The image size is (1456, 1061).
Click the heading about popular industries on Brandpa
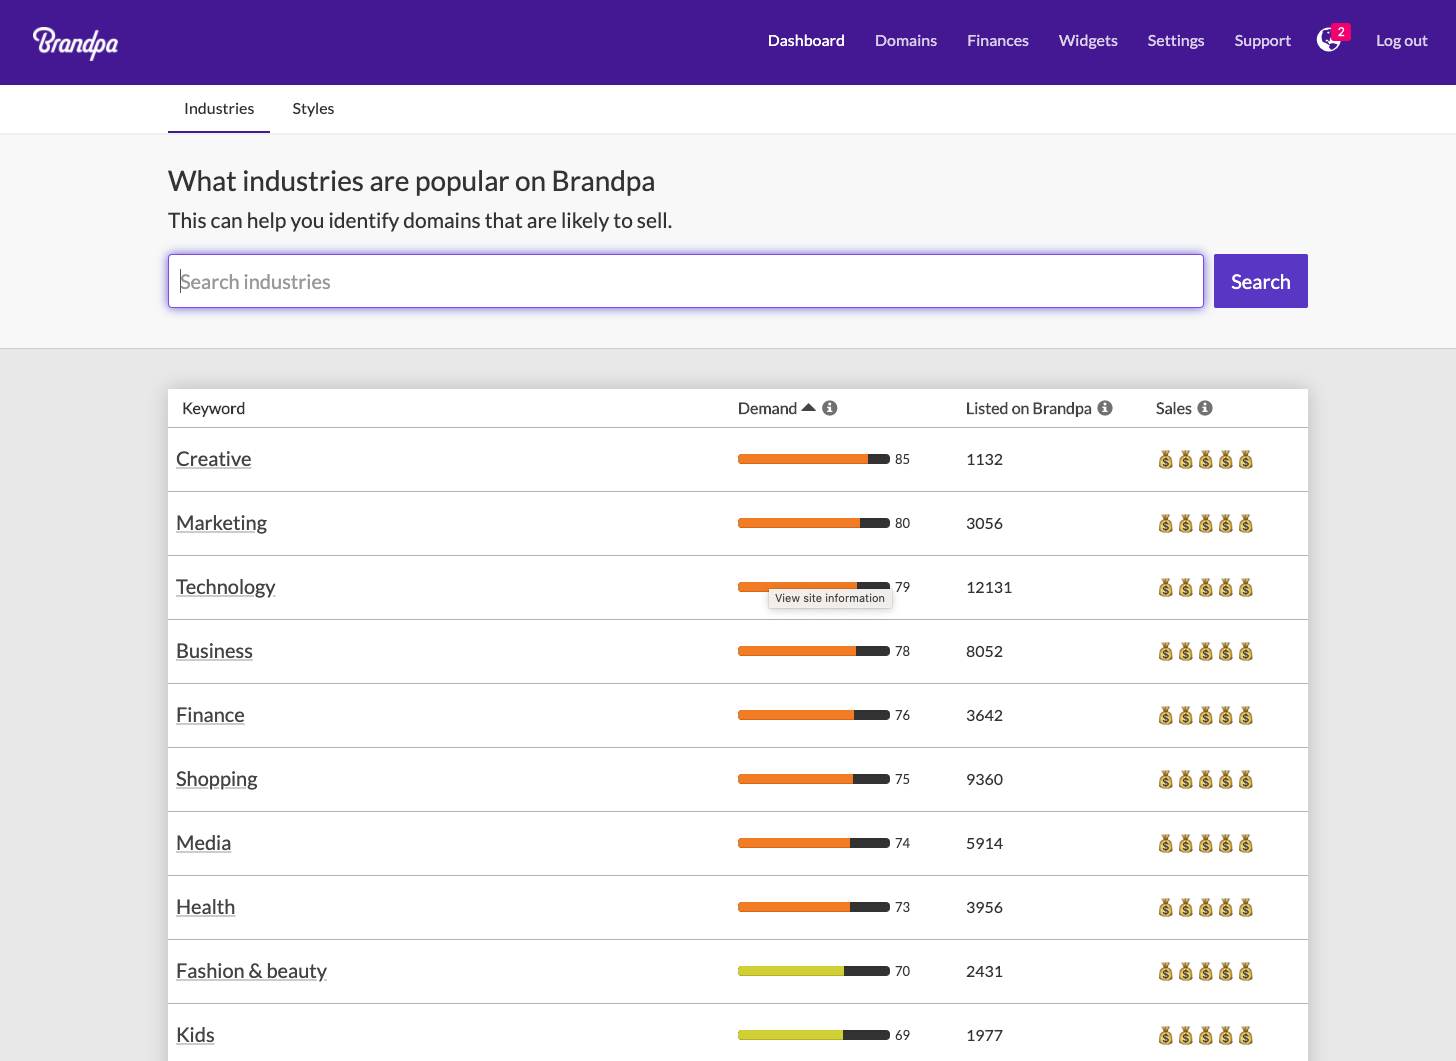[412, 181]
